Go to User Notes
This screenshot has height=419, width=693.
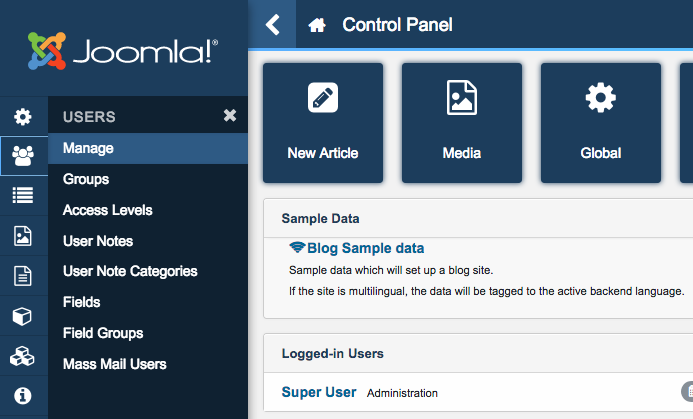(97, 241)
